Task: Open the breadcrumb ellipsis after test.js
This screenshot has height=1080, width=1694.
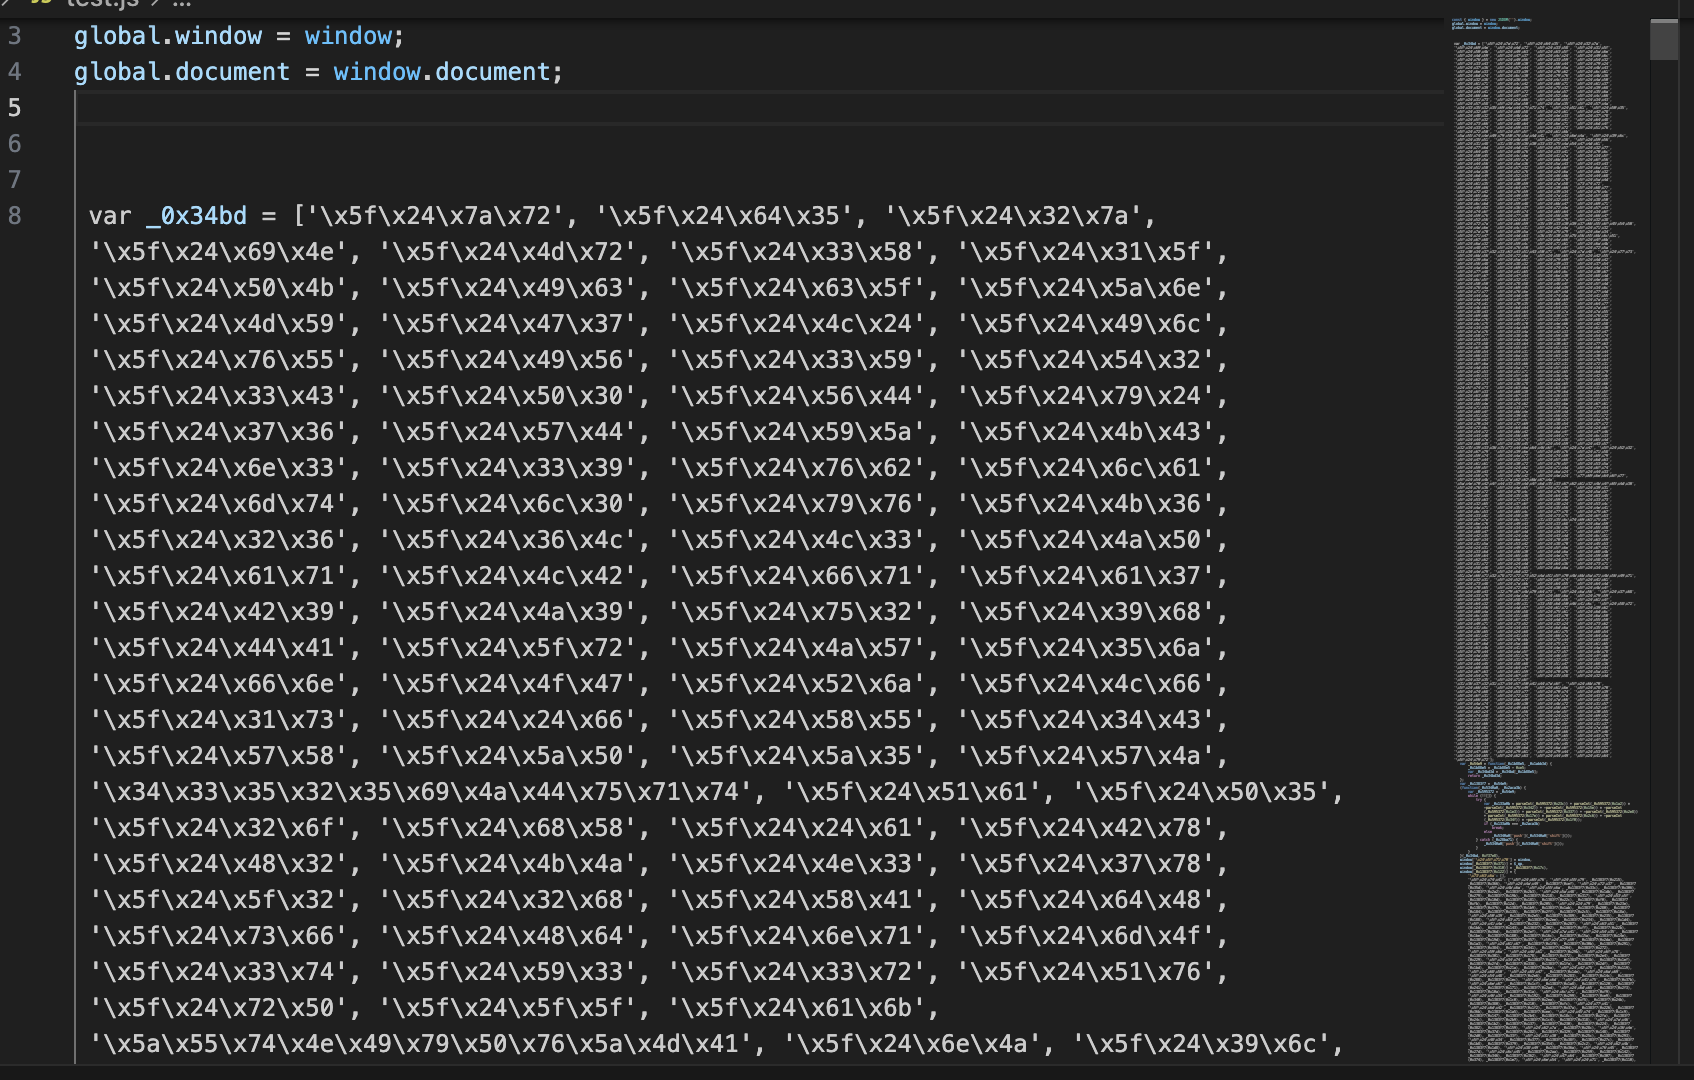Action: point(181,4)
